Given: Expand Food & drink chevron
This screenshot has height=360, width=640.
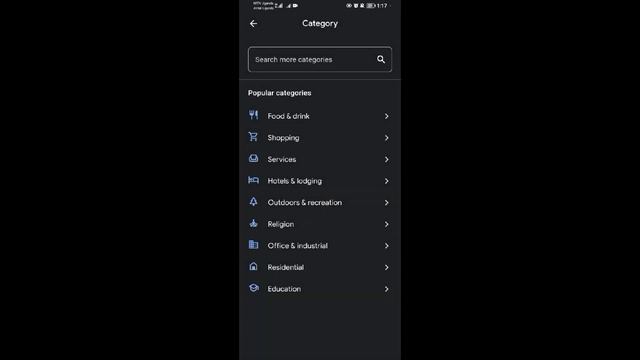Looking at the screenshot, I should 386,116.
